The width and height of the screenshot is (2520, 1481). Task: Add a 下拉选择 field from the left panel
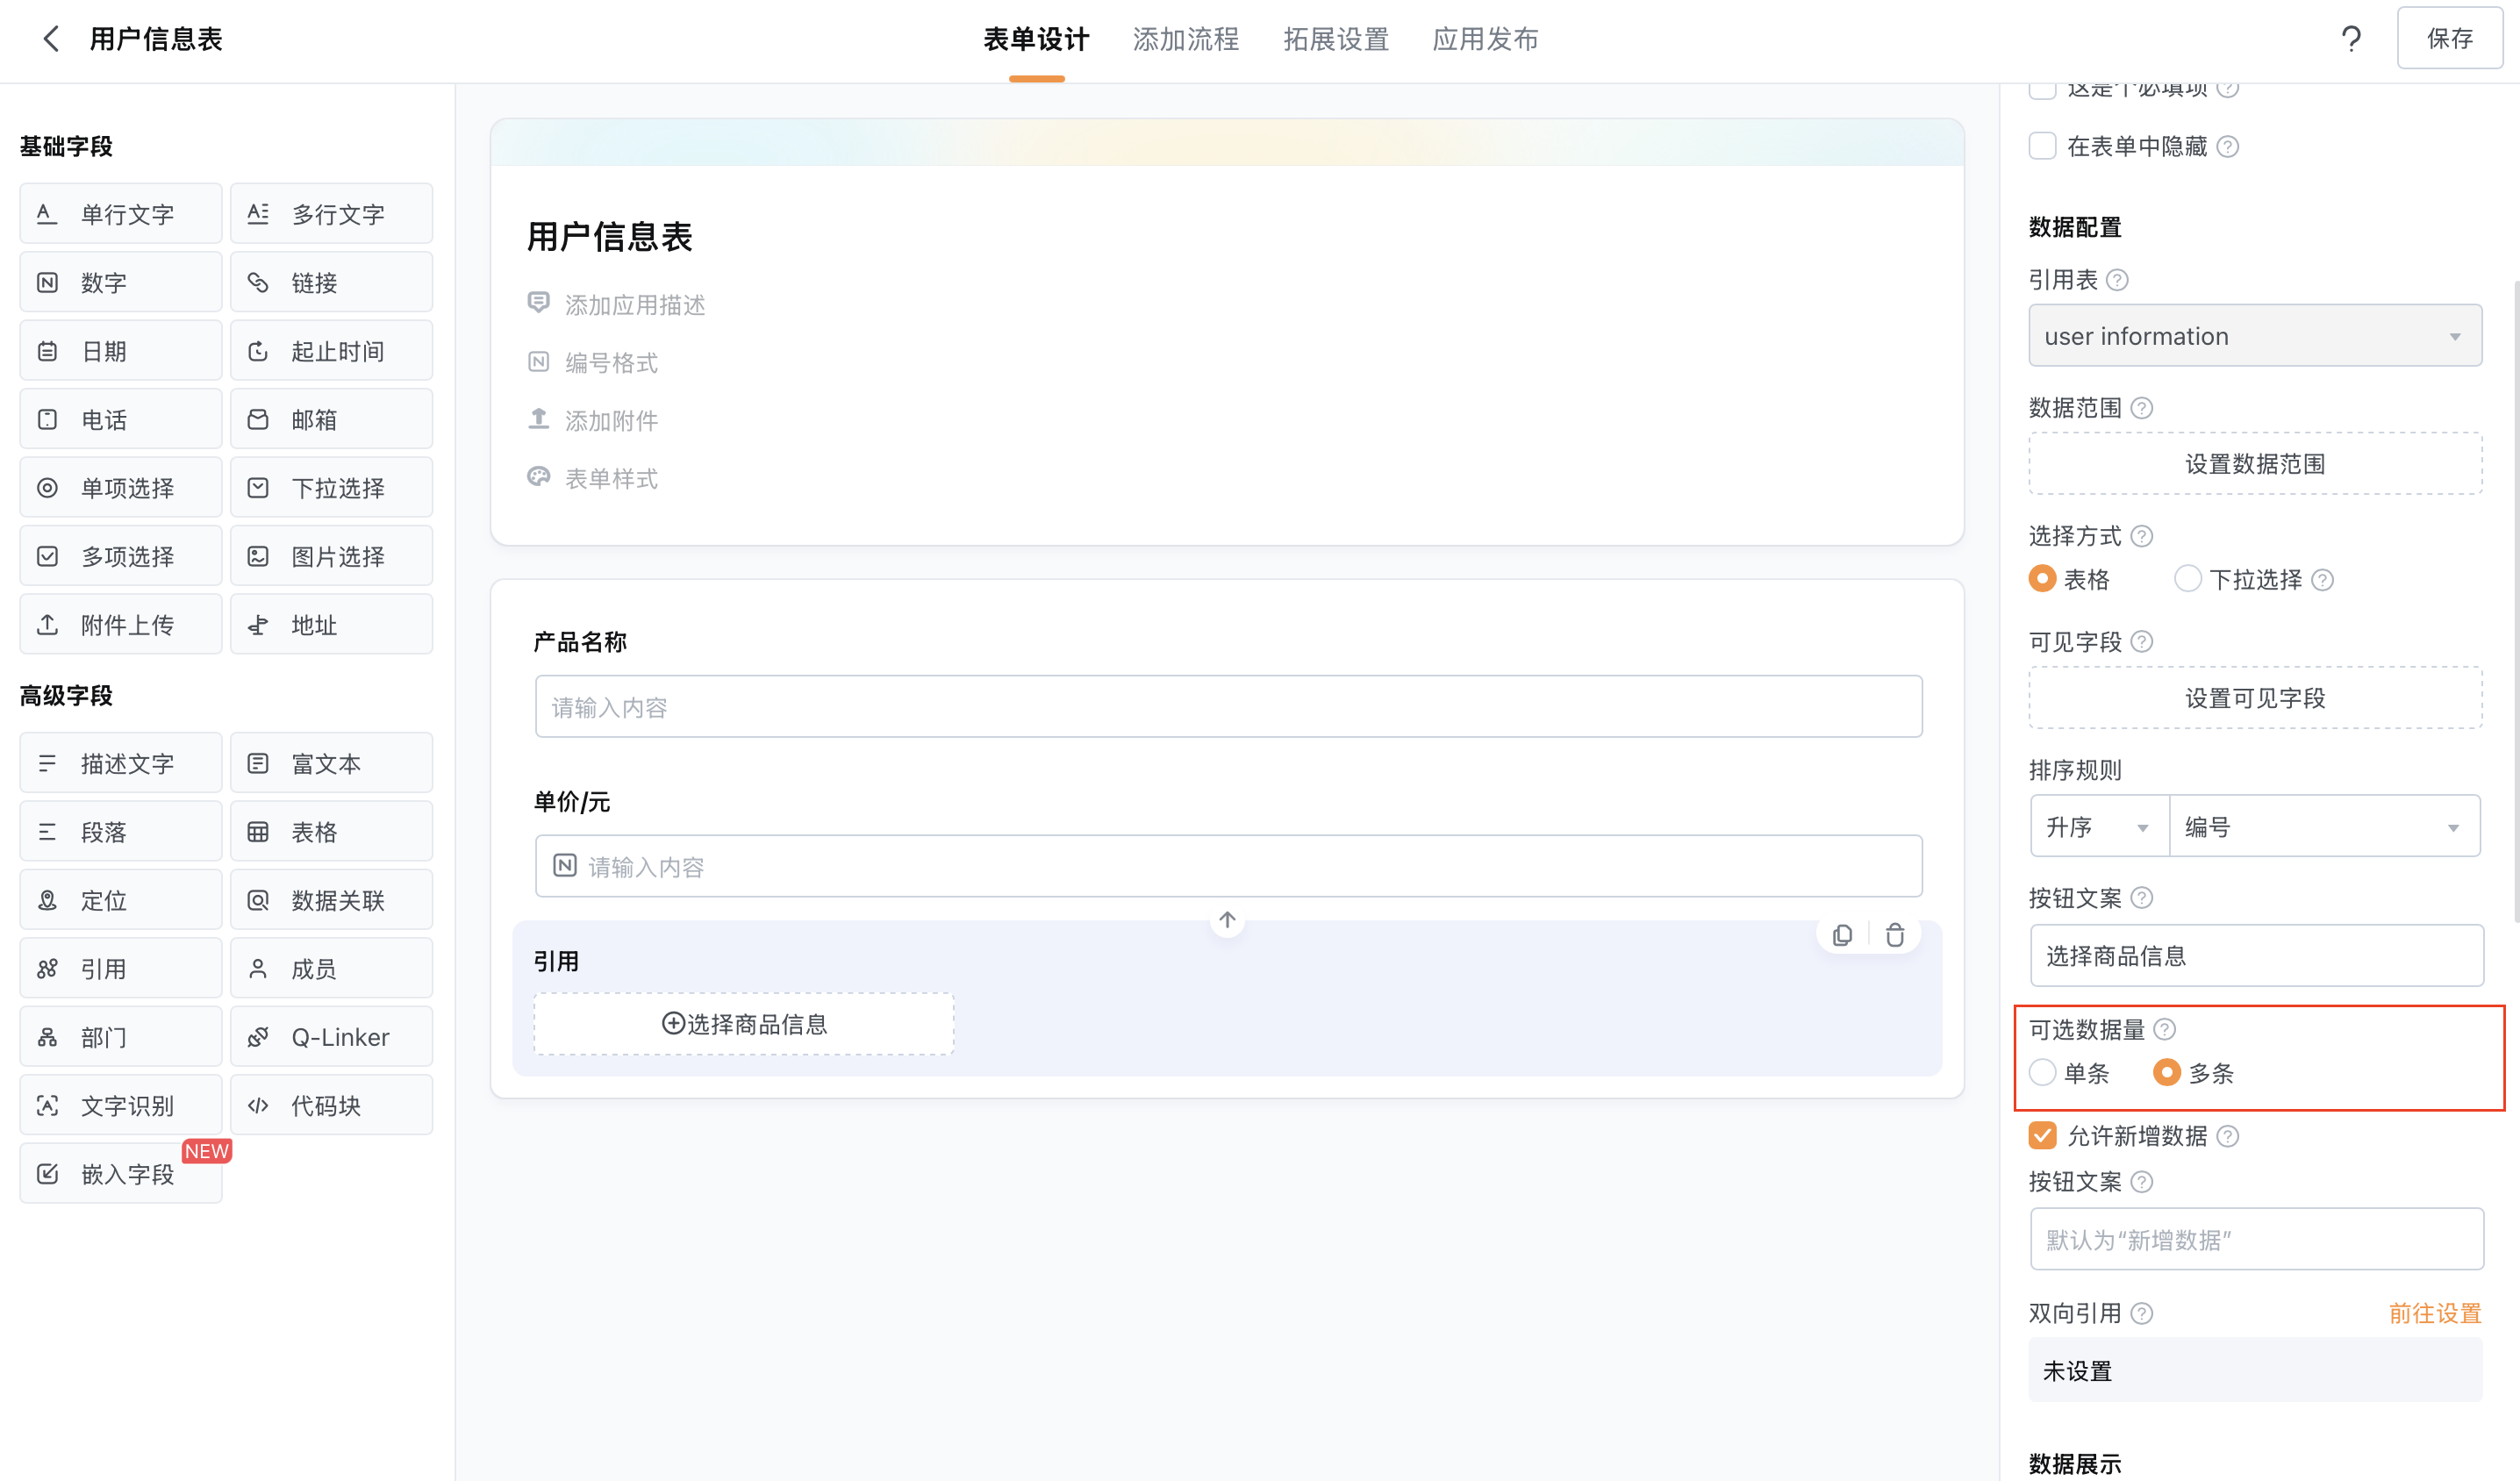coord(331,488)
